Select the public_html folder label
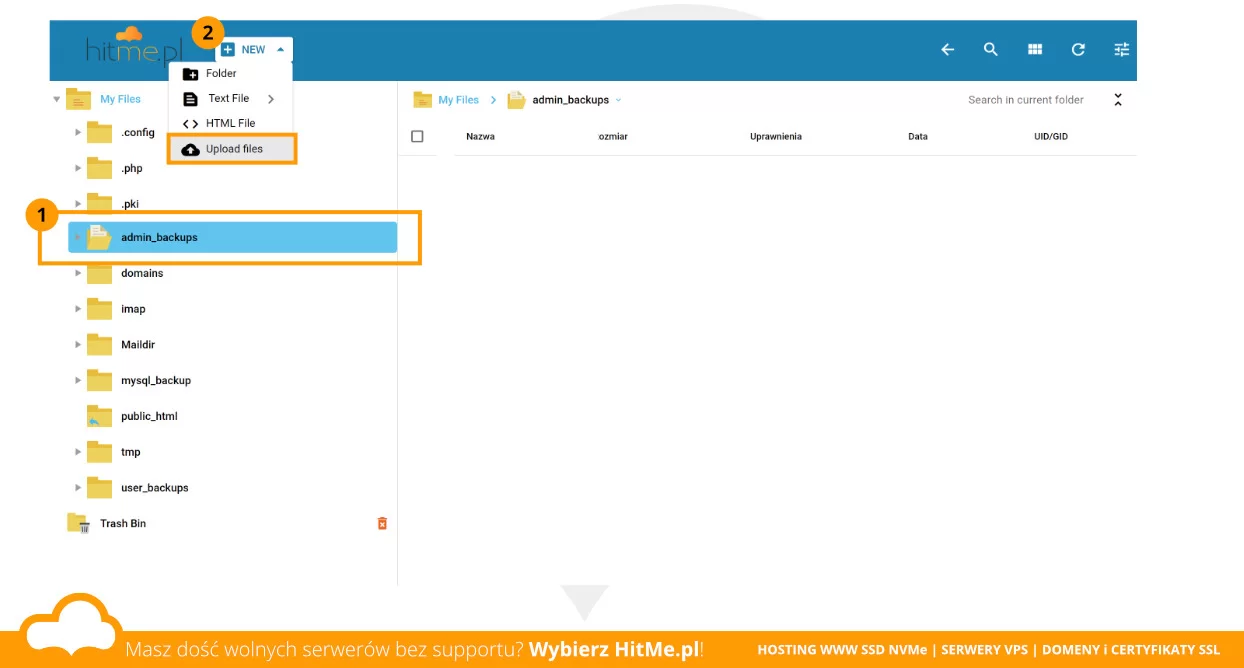The width and height of the screenshot is (1244, 668). [149, 416]
